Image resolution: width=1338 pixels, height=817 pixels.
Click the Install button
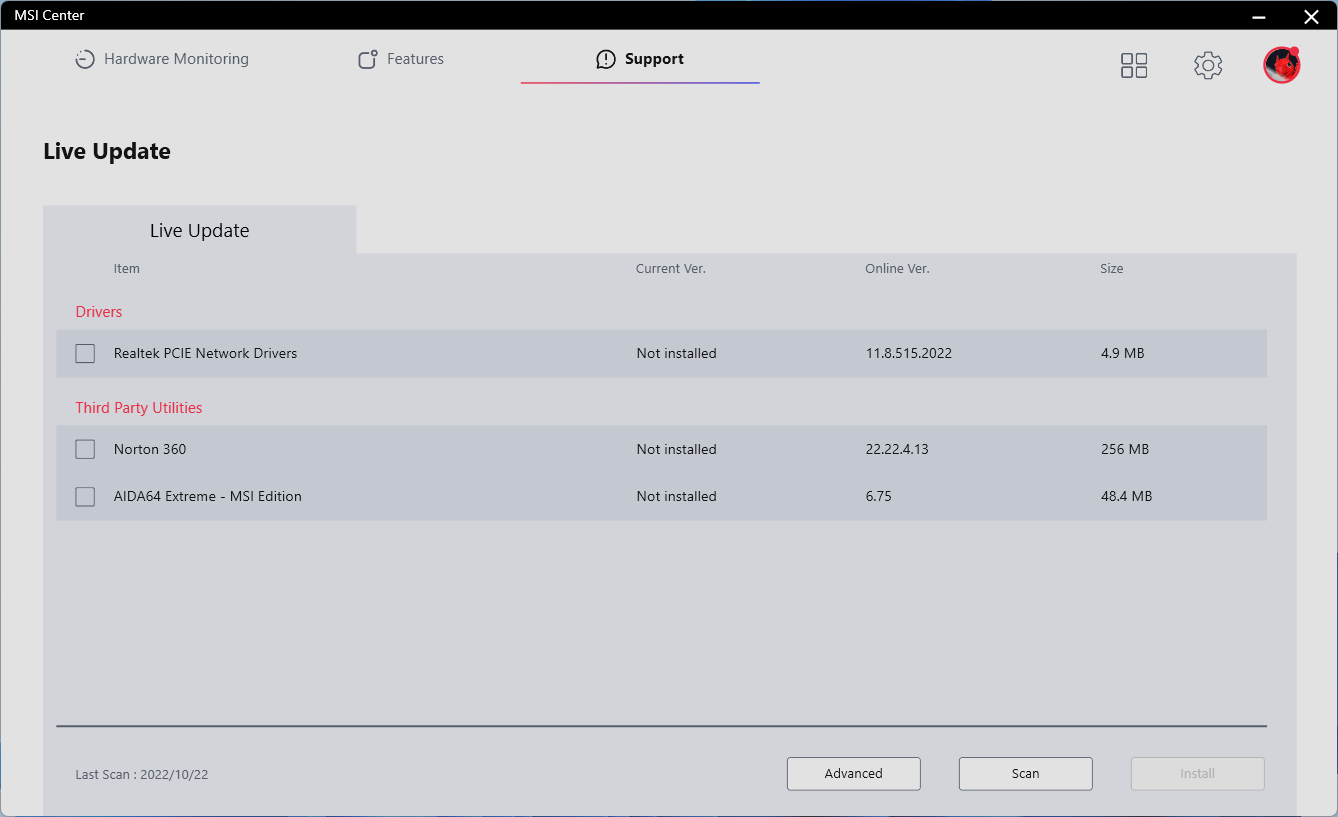[x=1198, y=773]
